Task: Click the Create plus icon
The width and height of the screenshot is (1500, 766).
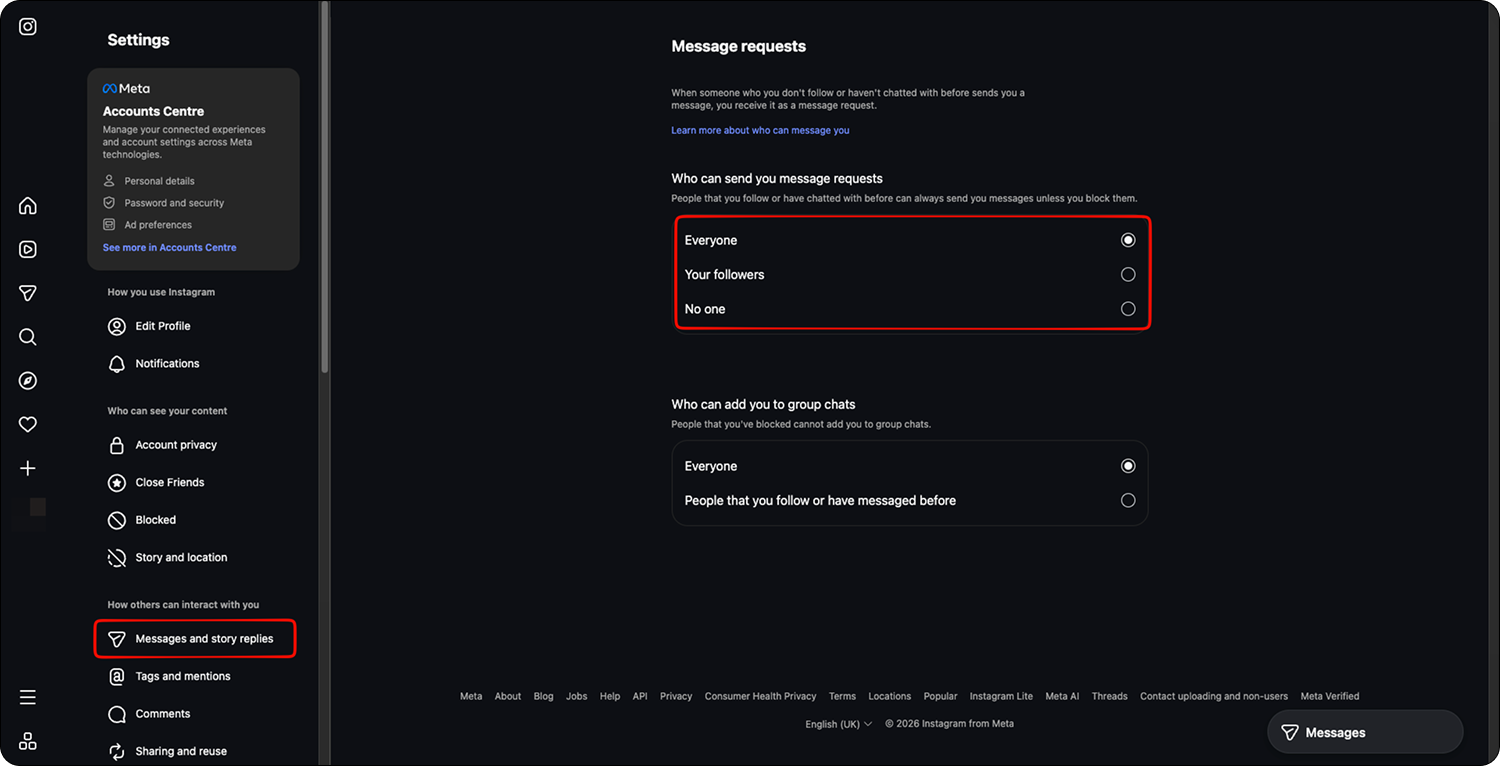Action: 28,468
